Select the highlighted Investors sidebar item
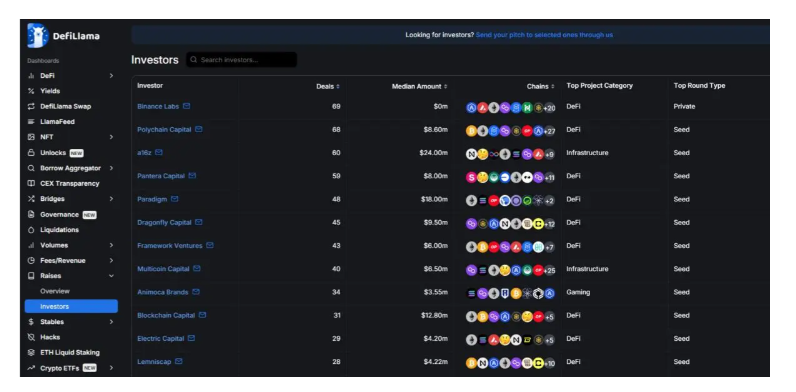The width and height of the screenshot is (796, 392). coord(71,306)
